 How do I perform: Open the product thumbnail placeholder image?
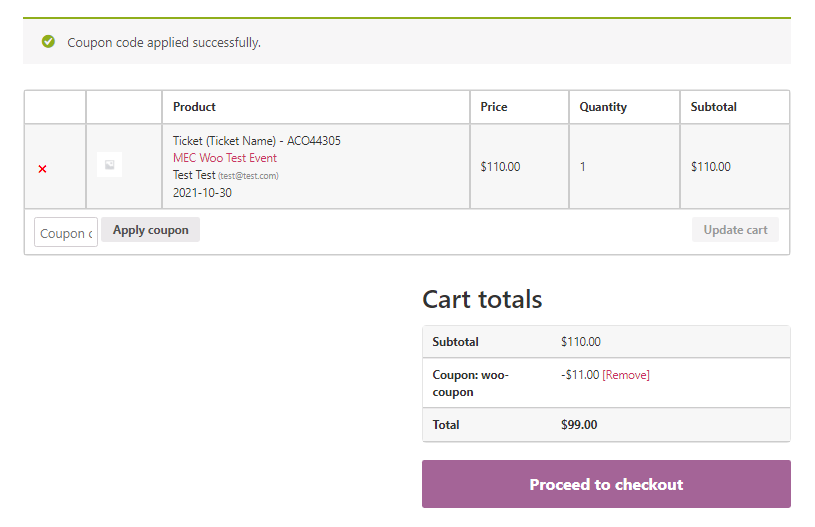[x=109, y=165]
